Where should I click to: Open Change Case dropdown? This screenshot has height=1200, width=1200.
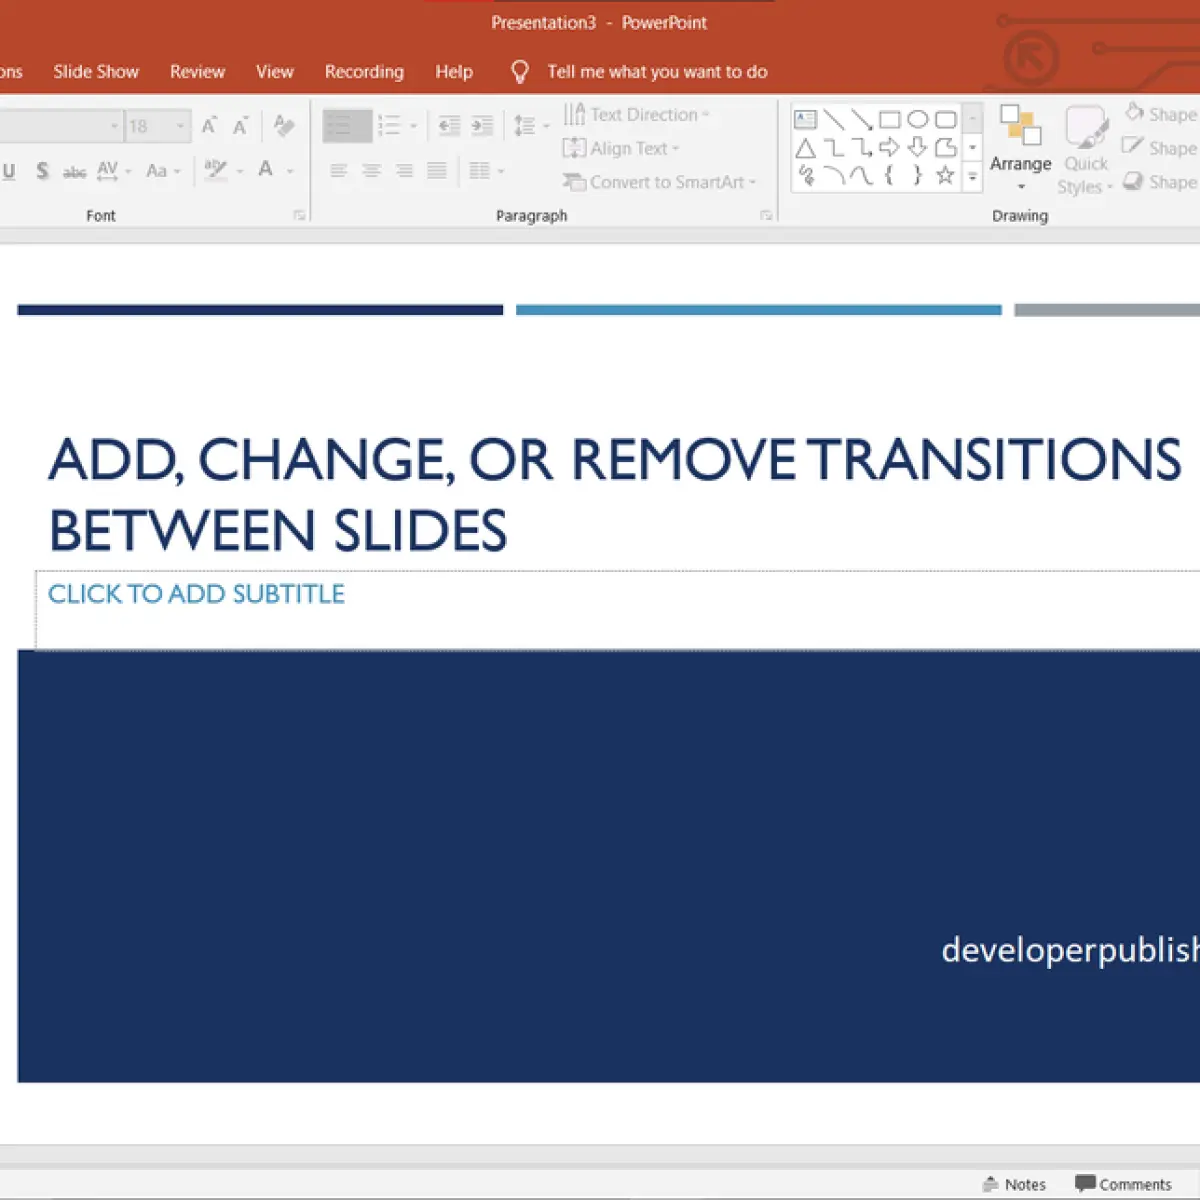(163, 171)
